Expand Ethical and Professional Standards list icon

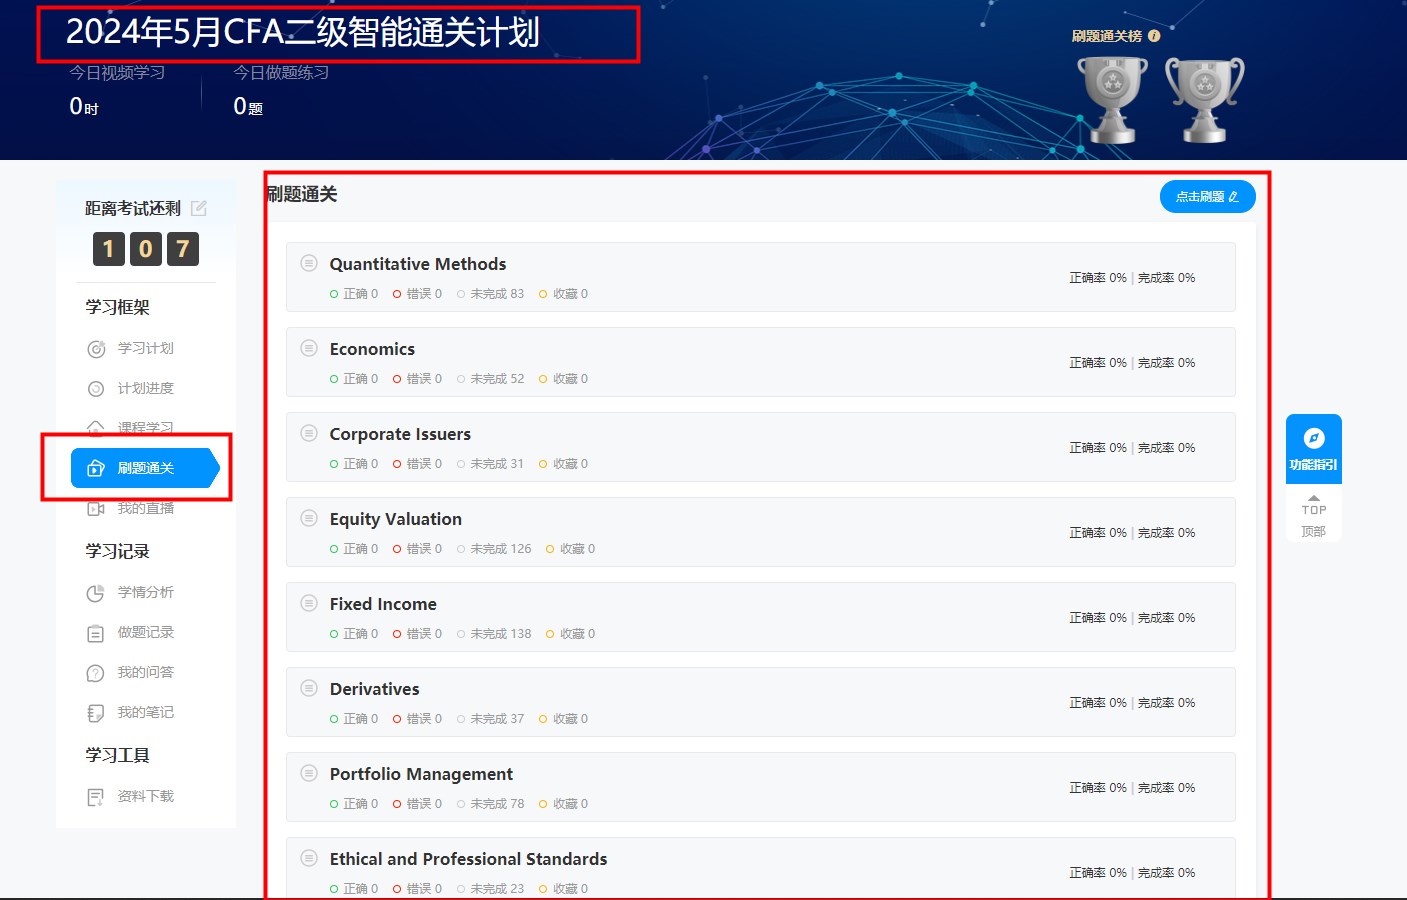click(309, 858)
